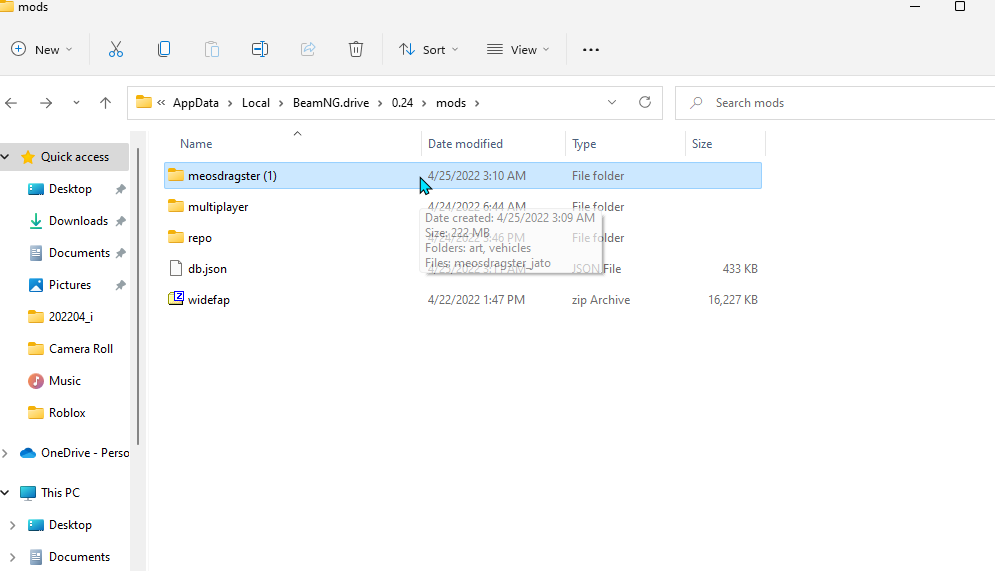Open the See more ellipsis menu

coord(591,49)
